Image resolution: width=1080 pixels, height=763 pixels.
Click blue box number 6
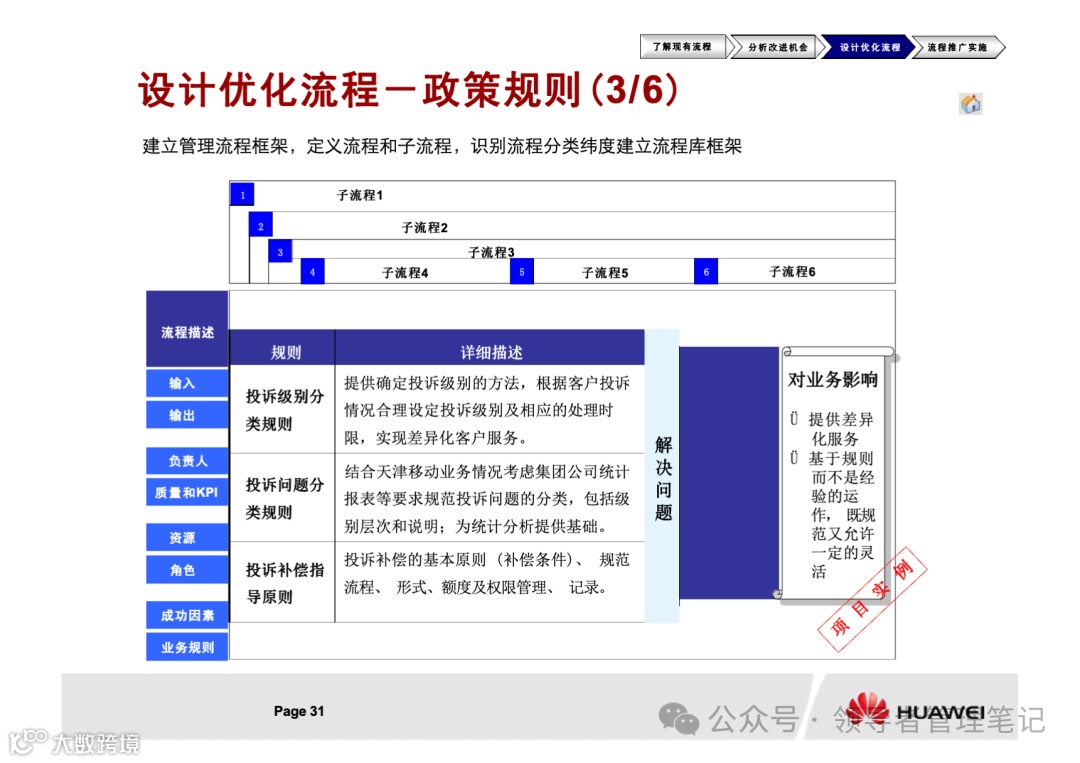[x=706, y=272]
